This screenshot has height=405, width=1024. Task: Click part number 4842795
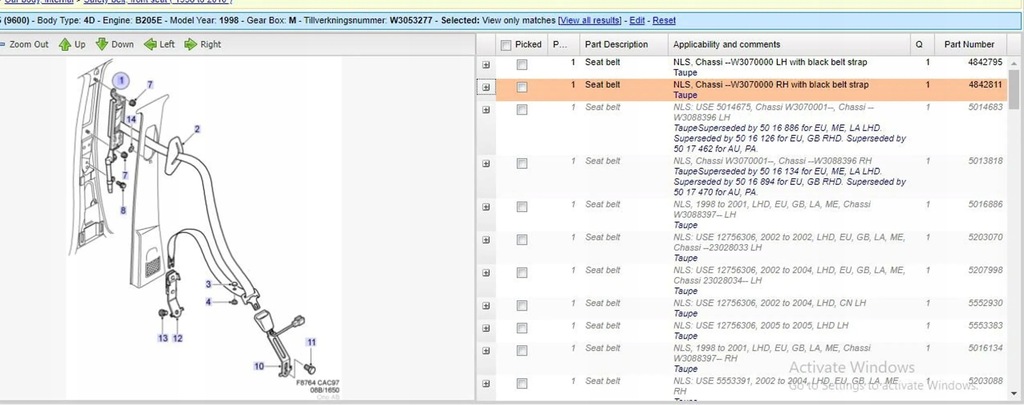(x=985, y=62)
